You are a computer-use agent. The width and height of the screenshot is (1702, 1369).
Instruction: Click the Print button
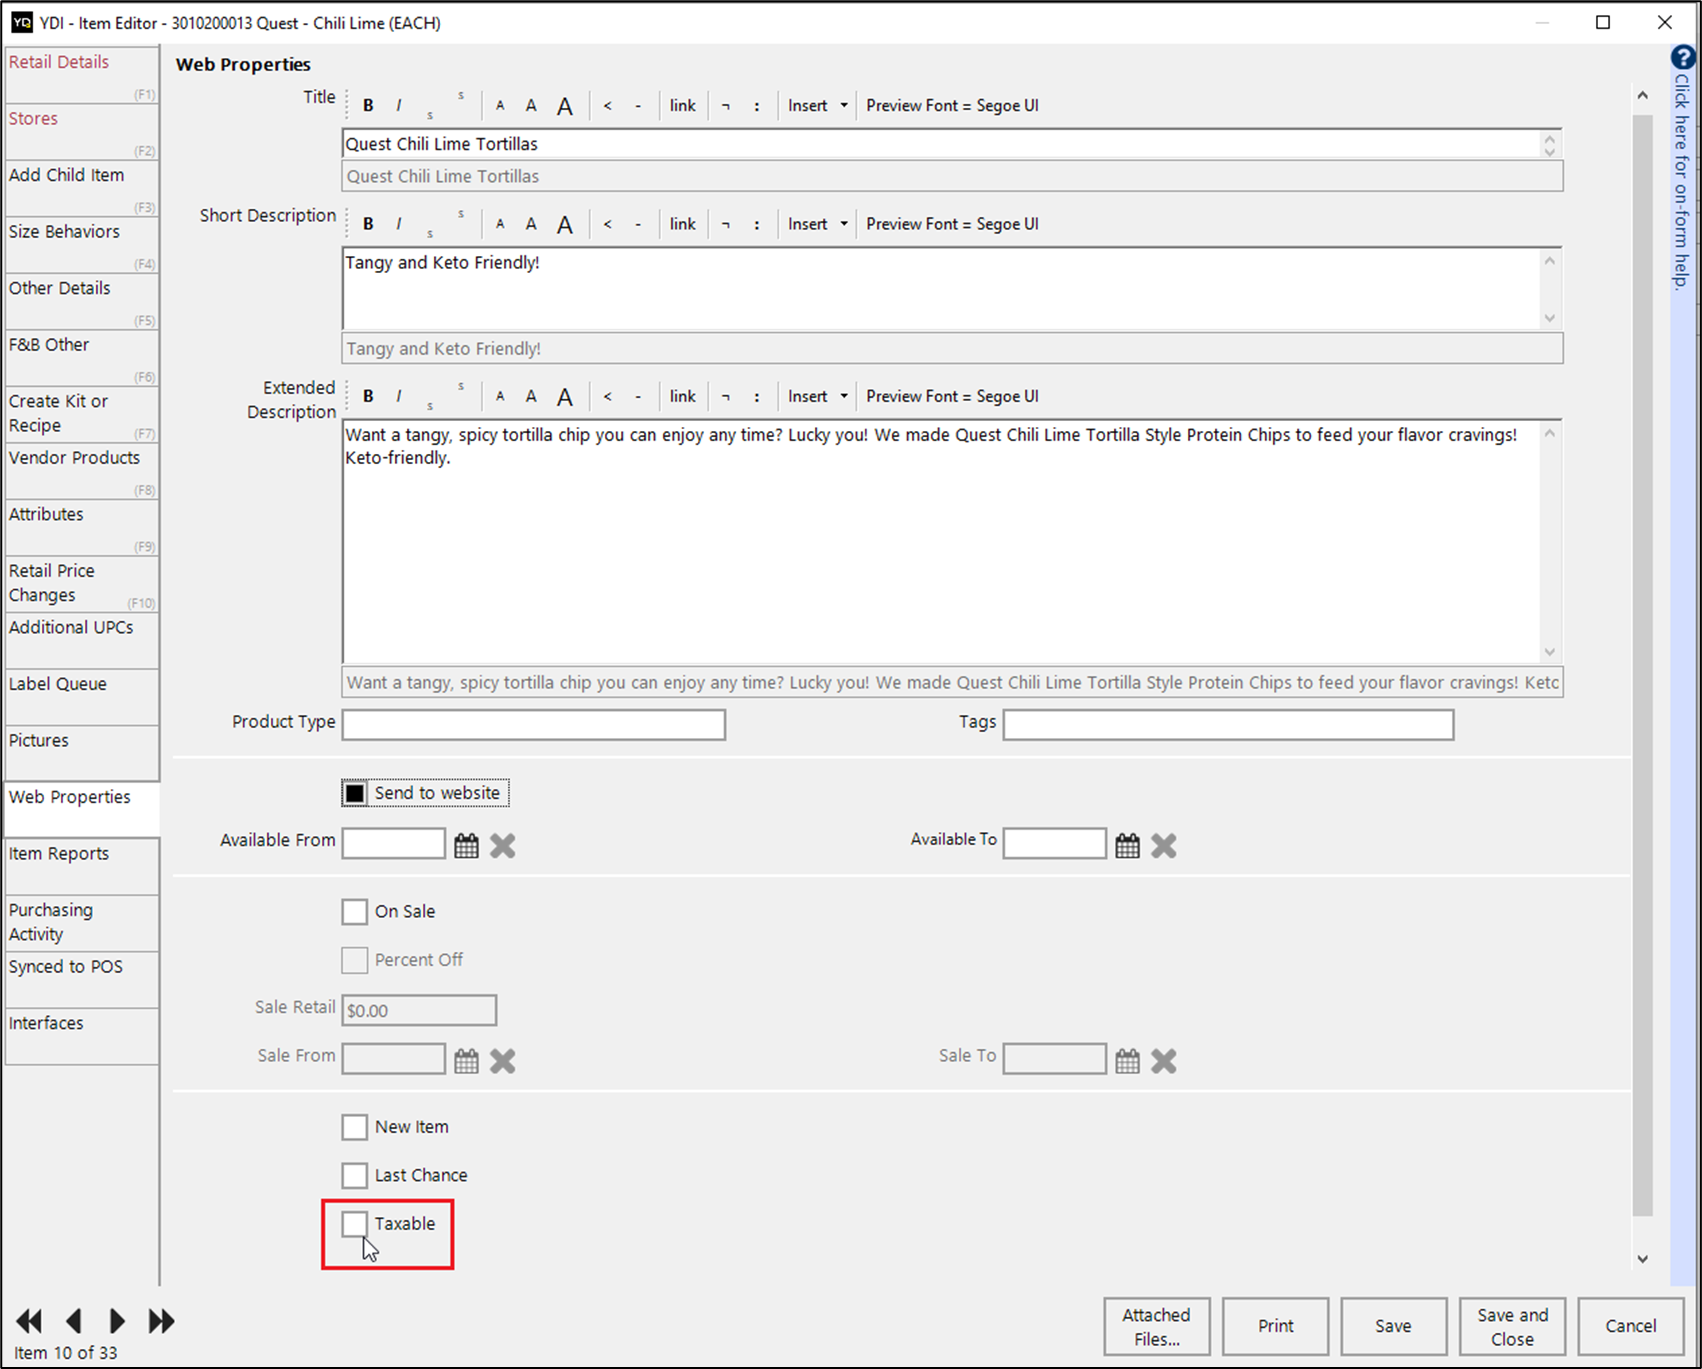(1275, 1326)
